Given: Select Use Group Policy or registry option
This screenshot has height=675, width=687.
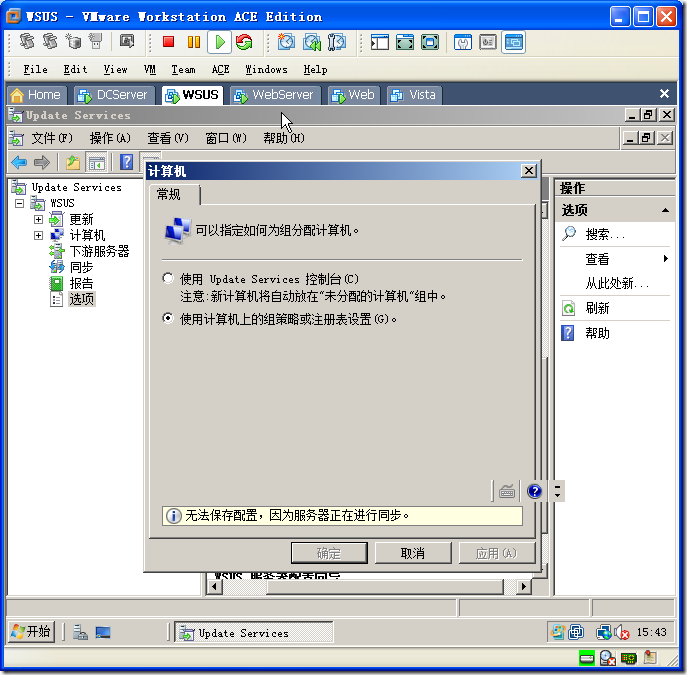Looking at the screenshot, I should [x=167, y=318].
